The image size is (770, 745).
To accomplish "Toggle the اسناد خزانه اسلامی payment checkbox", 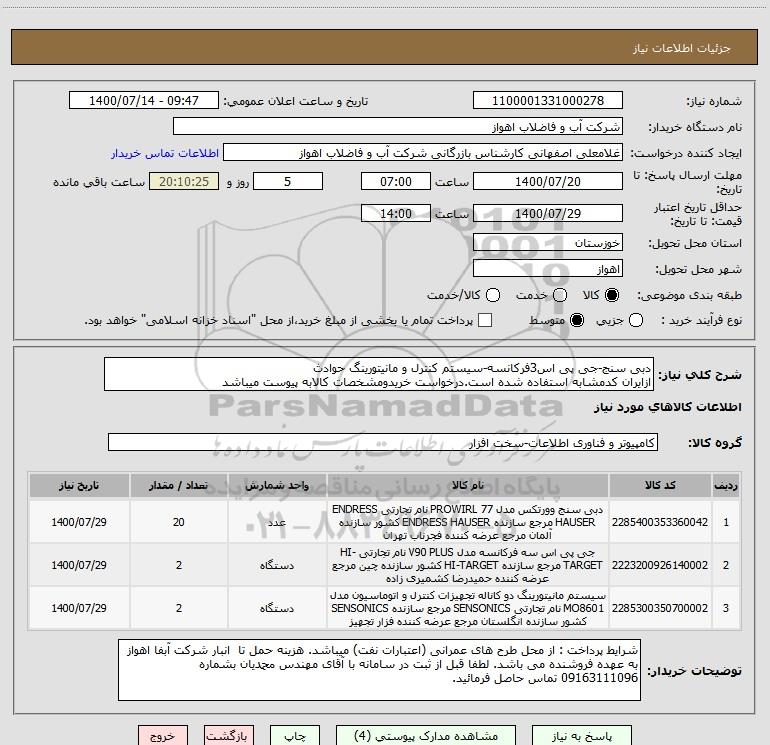I will [x=485, y=320].
